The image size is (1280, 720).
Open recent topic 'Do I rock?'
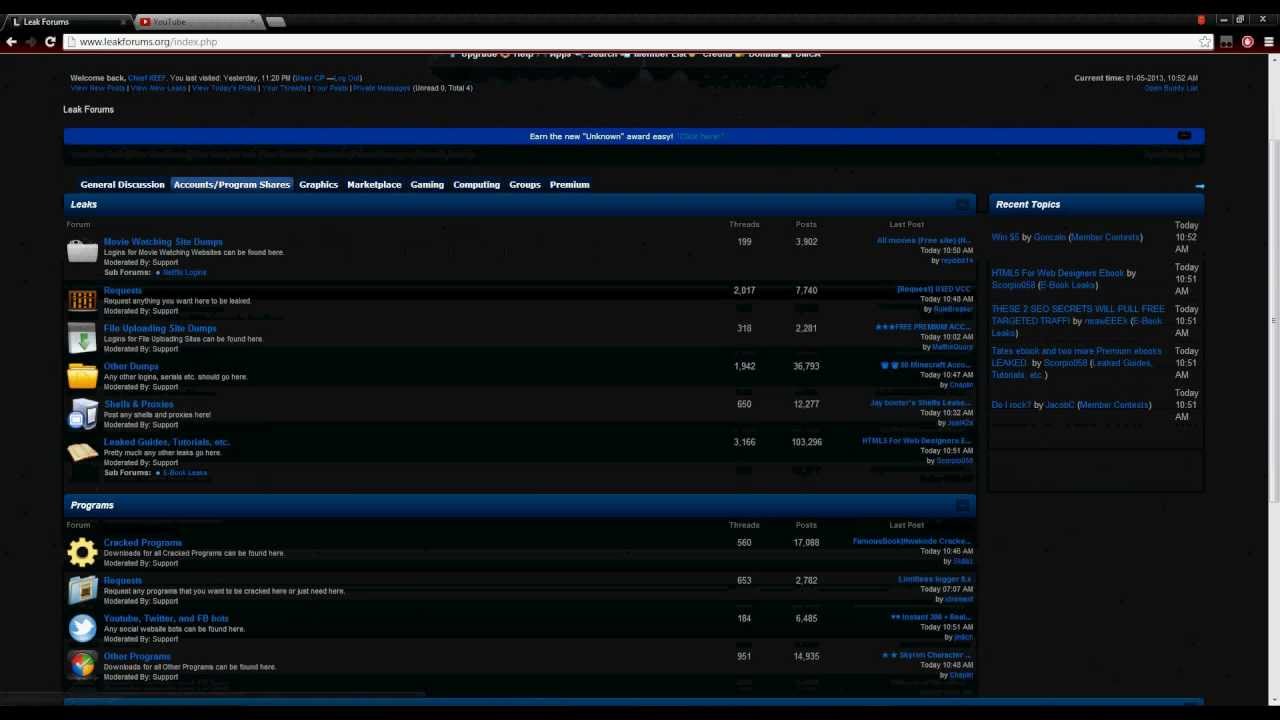1011,405
